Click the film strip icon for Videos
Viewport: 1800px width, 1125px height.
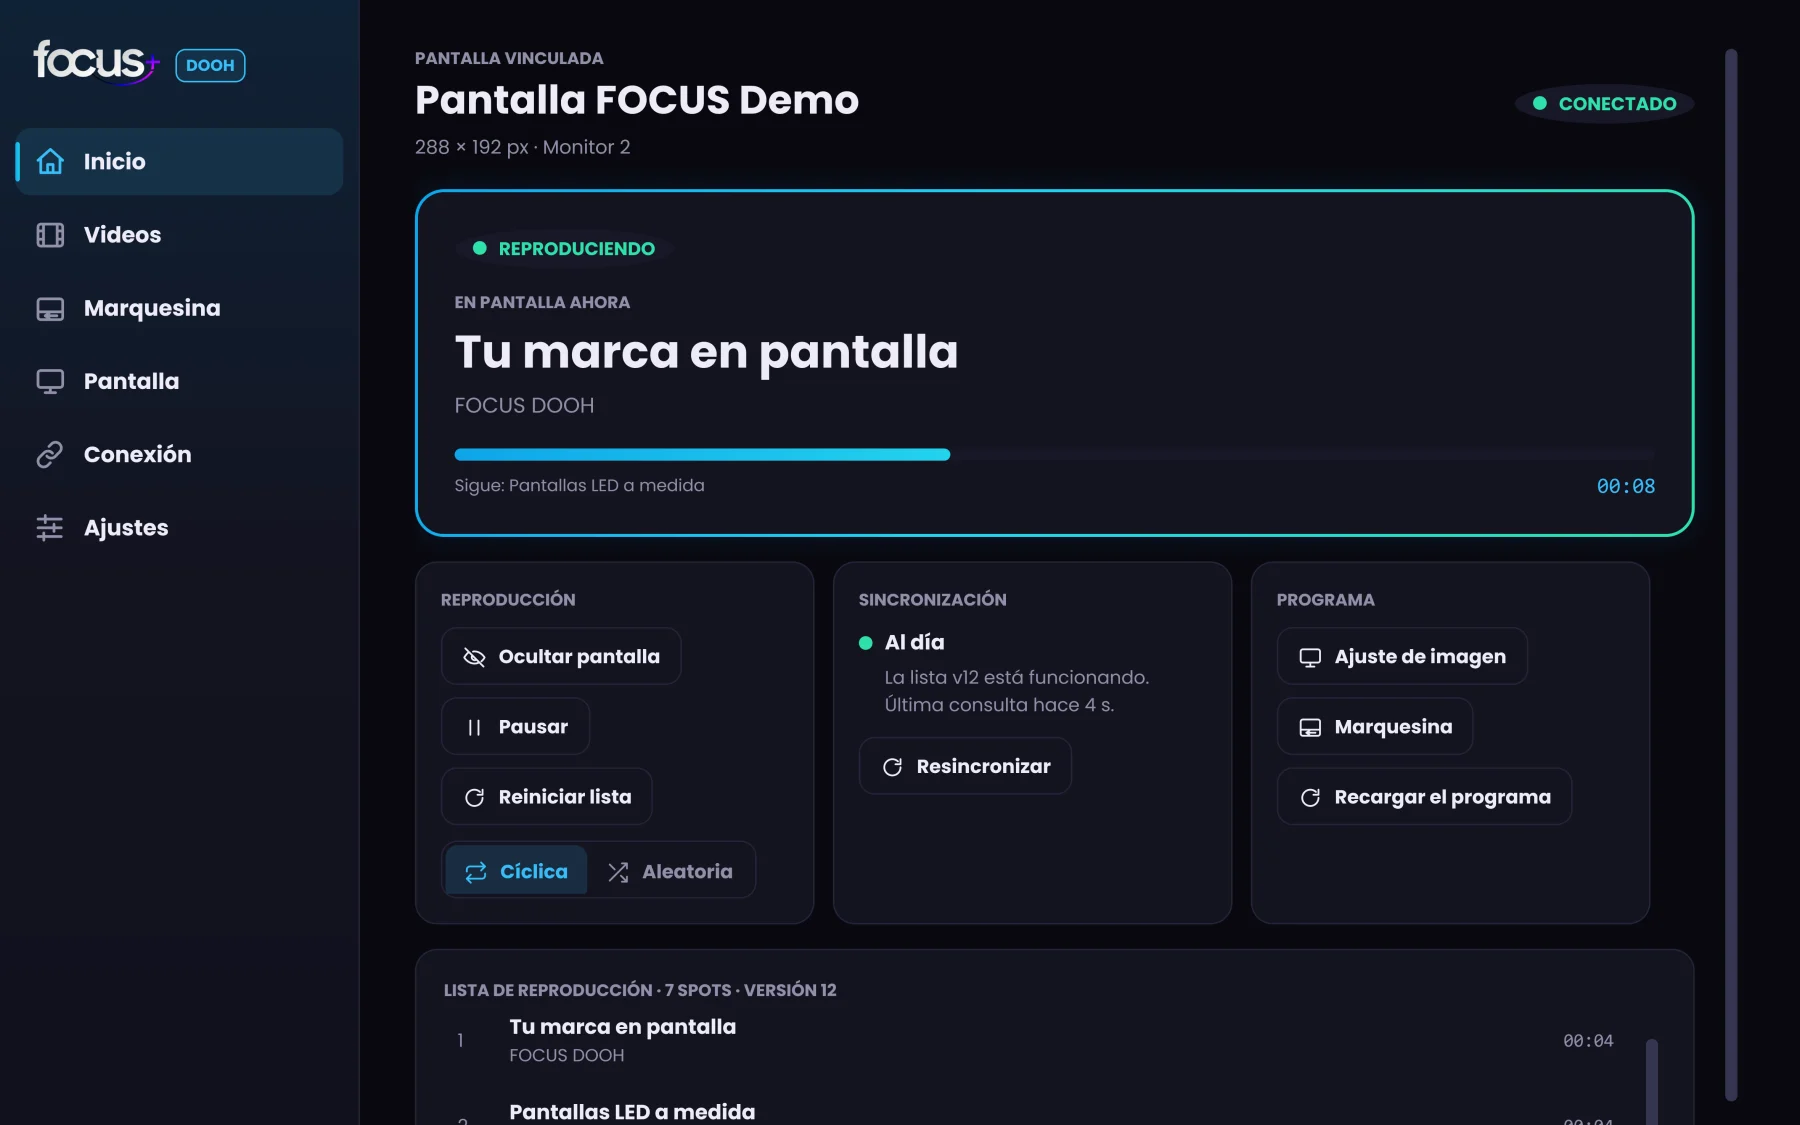point(50,235)
